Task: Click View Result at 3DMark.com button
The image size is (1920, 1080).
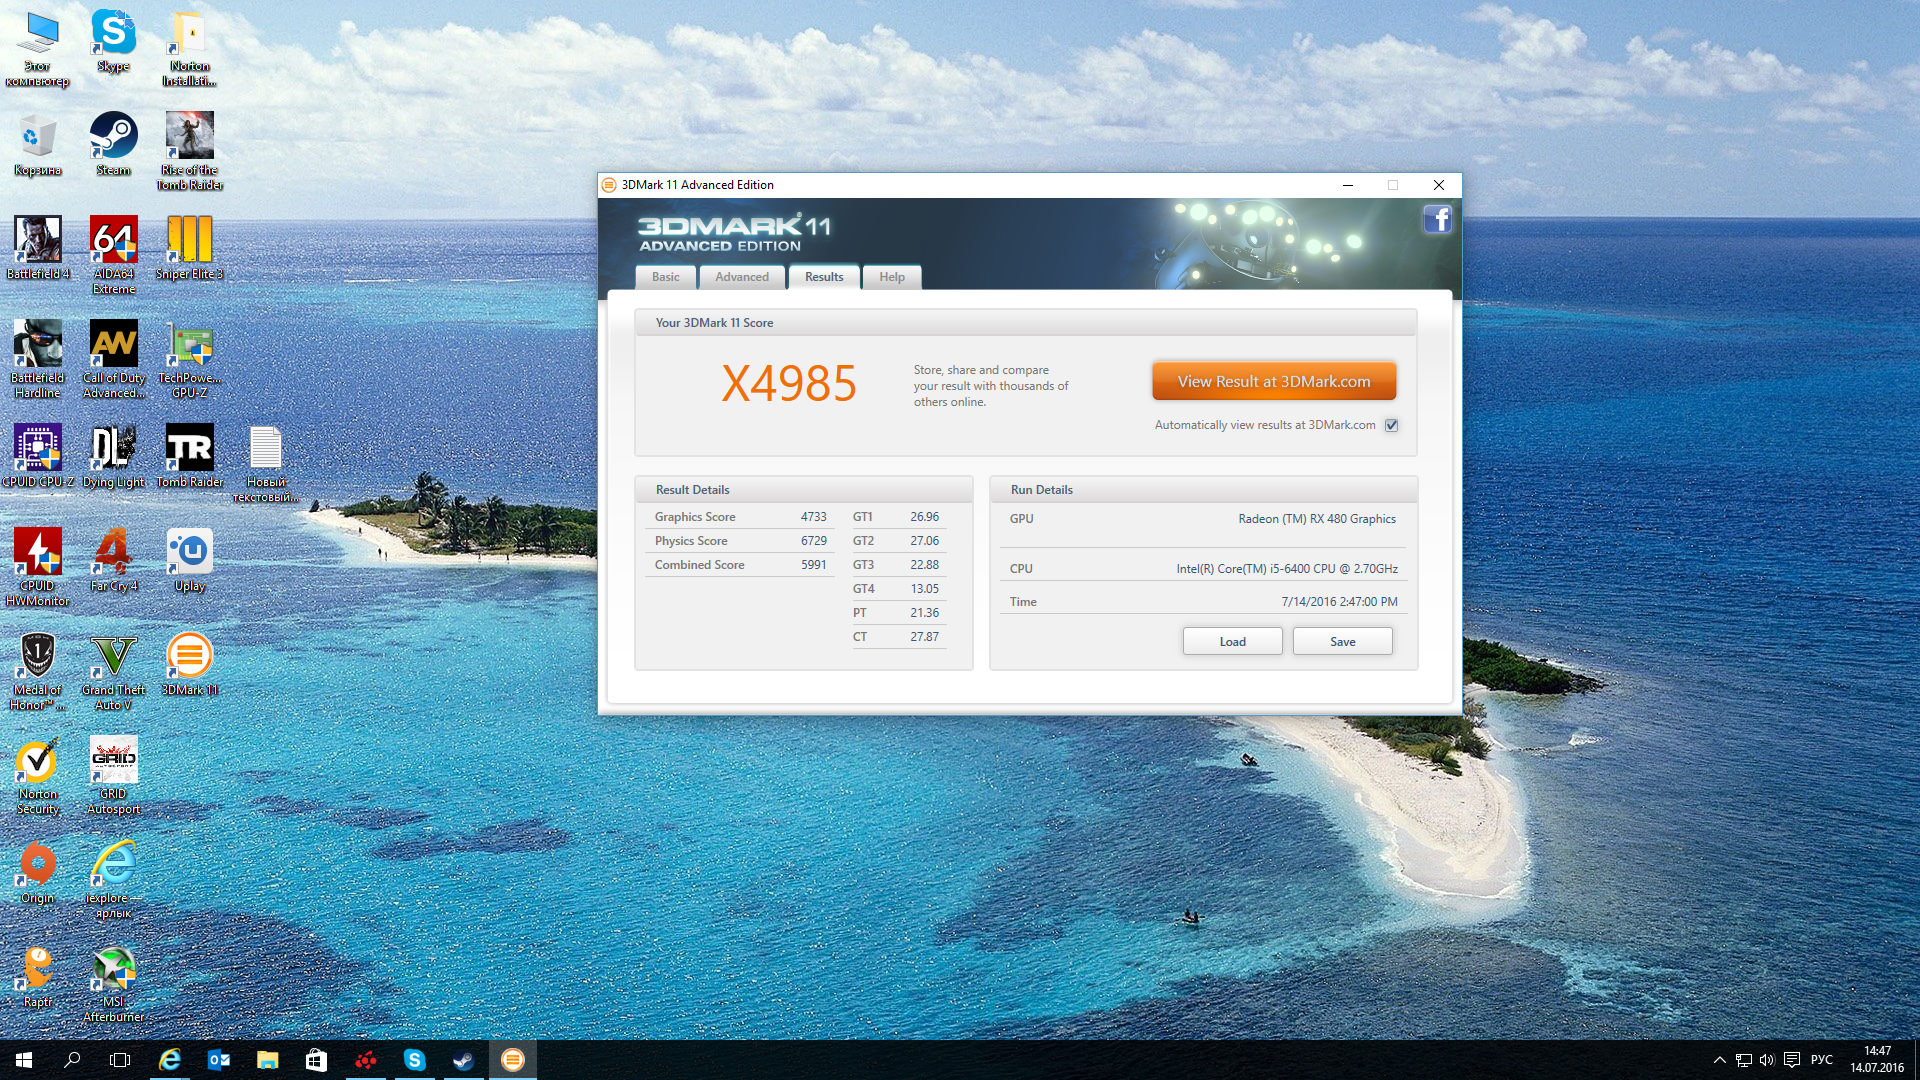Action: point(1273,381)
